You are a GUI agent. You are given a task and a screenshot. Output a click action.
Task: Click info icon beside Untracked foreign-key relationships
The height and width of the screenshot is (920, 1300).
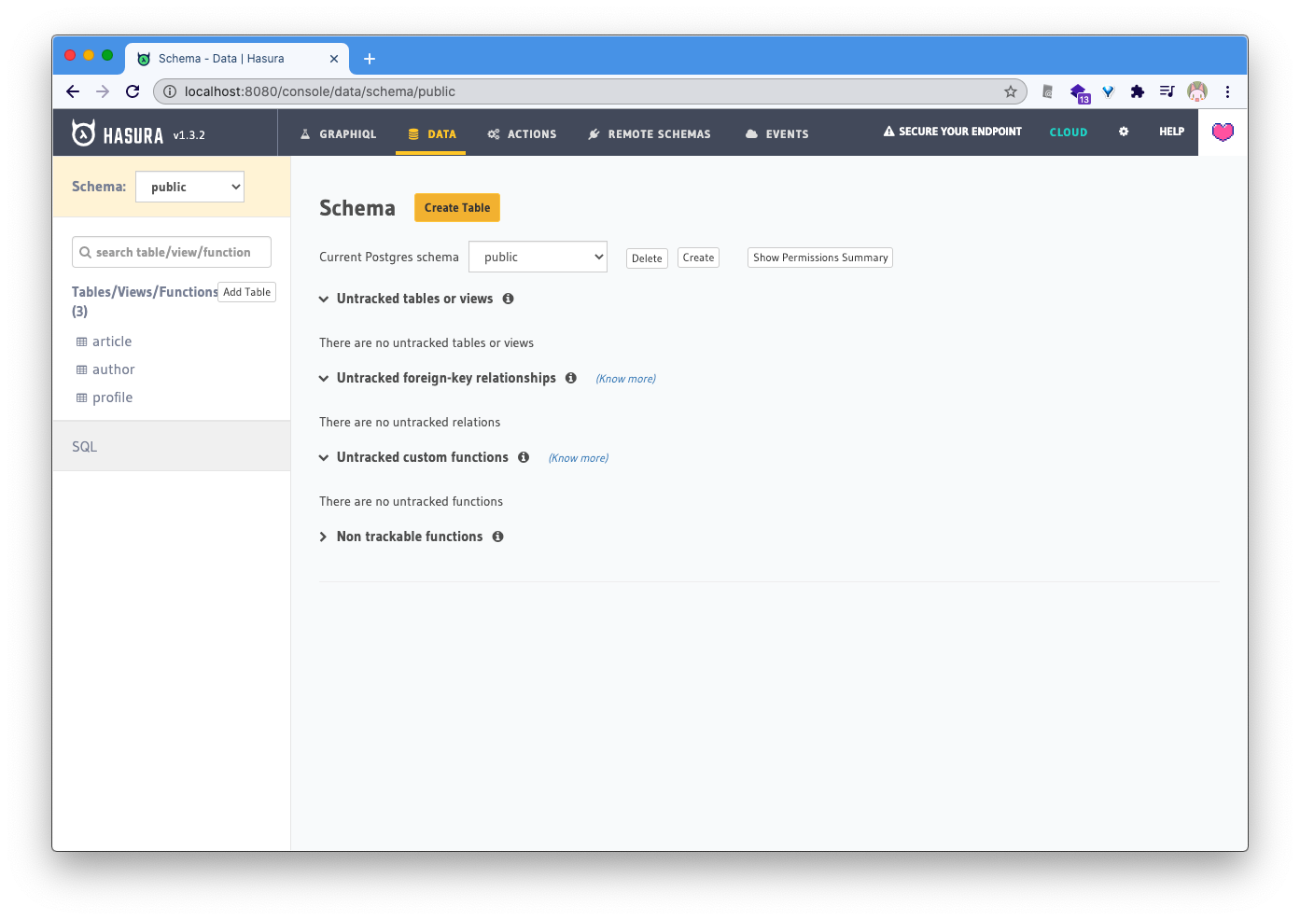[x=571, y=378]
